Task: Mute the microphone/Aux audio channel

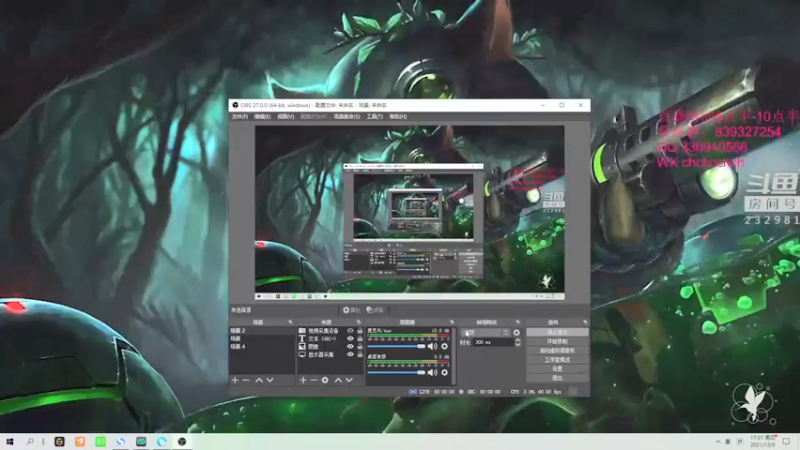Action: (432, 346)
